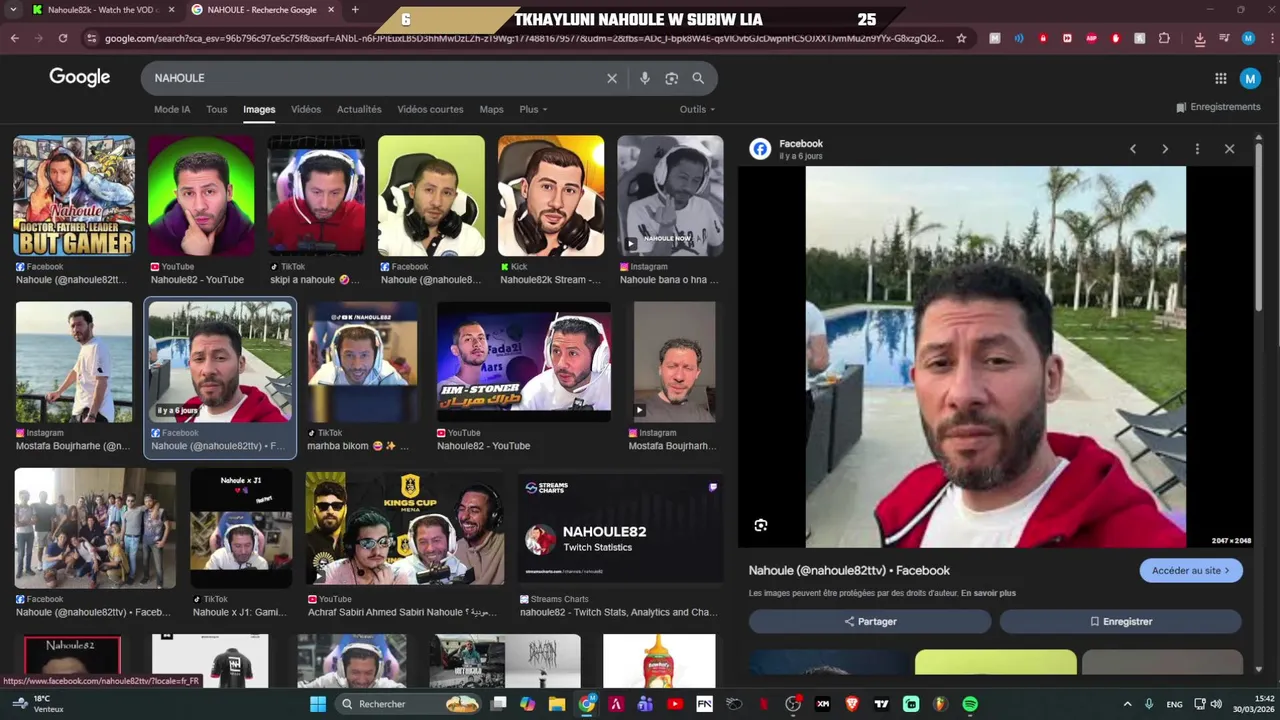The image size is (1280, 720).
Task: Open Chrome downloads icon
Action: click(x=1200, y=38)
